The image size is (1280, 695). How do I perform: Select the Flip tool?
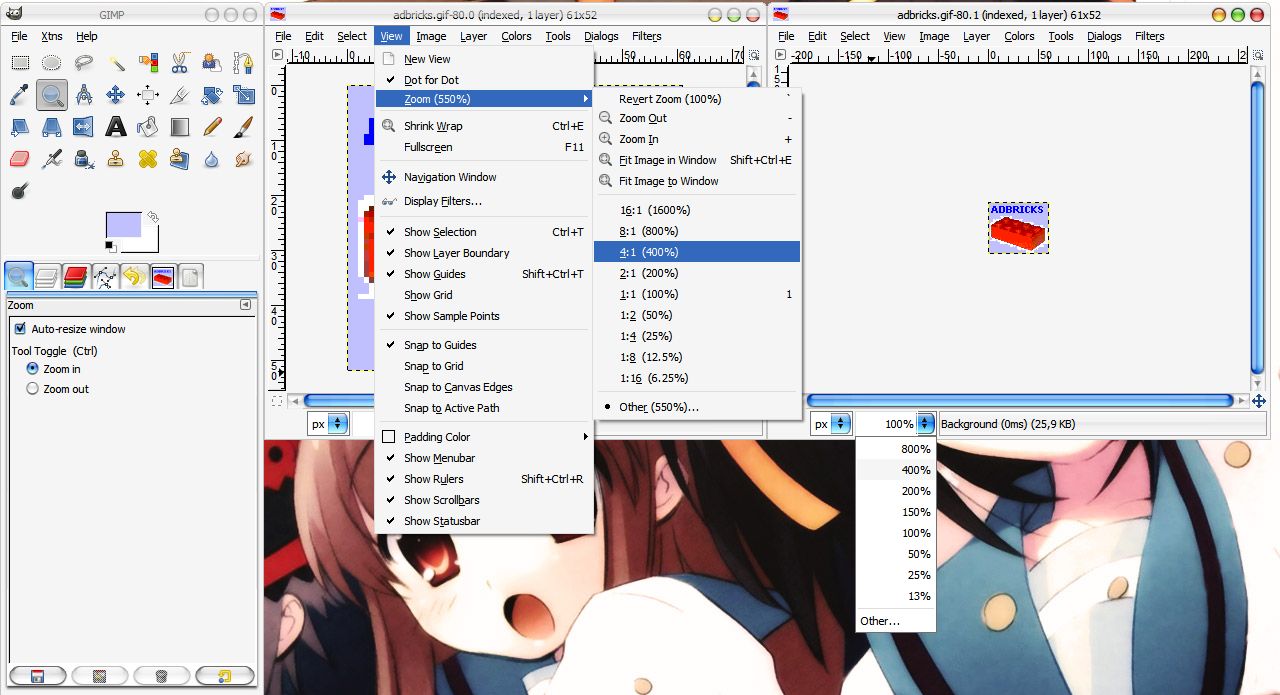(83, 127)
